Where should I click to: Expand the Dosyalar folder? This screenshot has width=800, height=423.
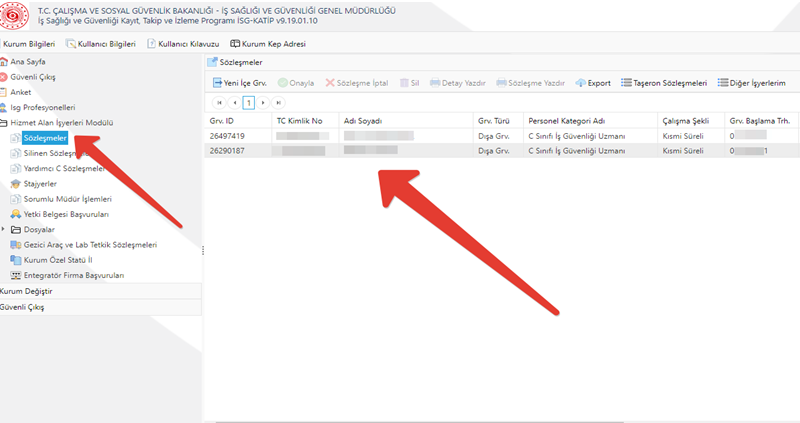coord(6,229)
